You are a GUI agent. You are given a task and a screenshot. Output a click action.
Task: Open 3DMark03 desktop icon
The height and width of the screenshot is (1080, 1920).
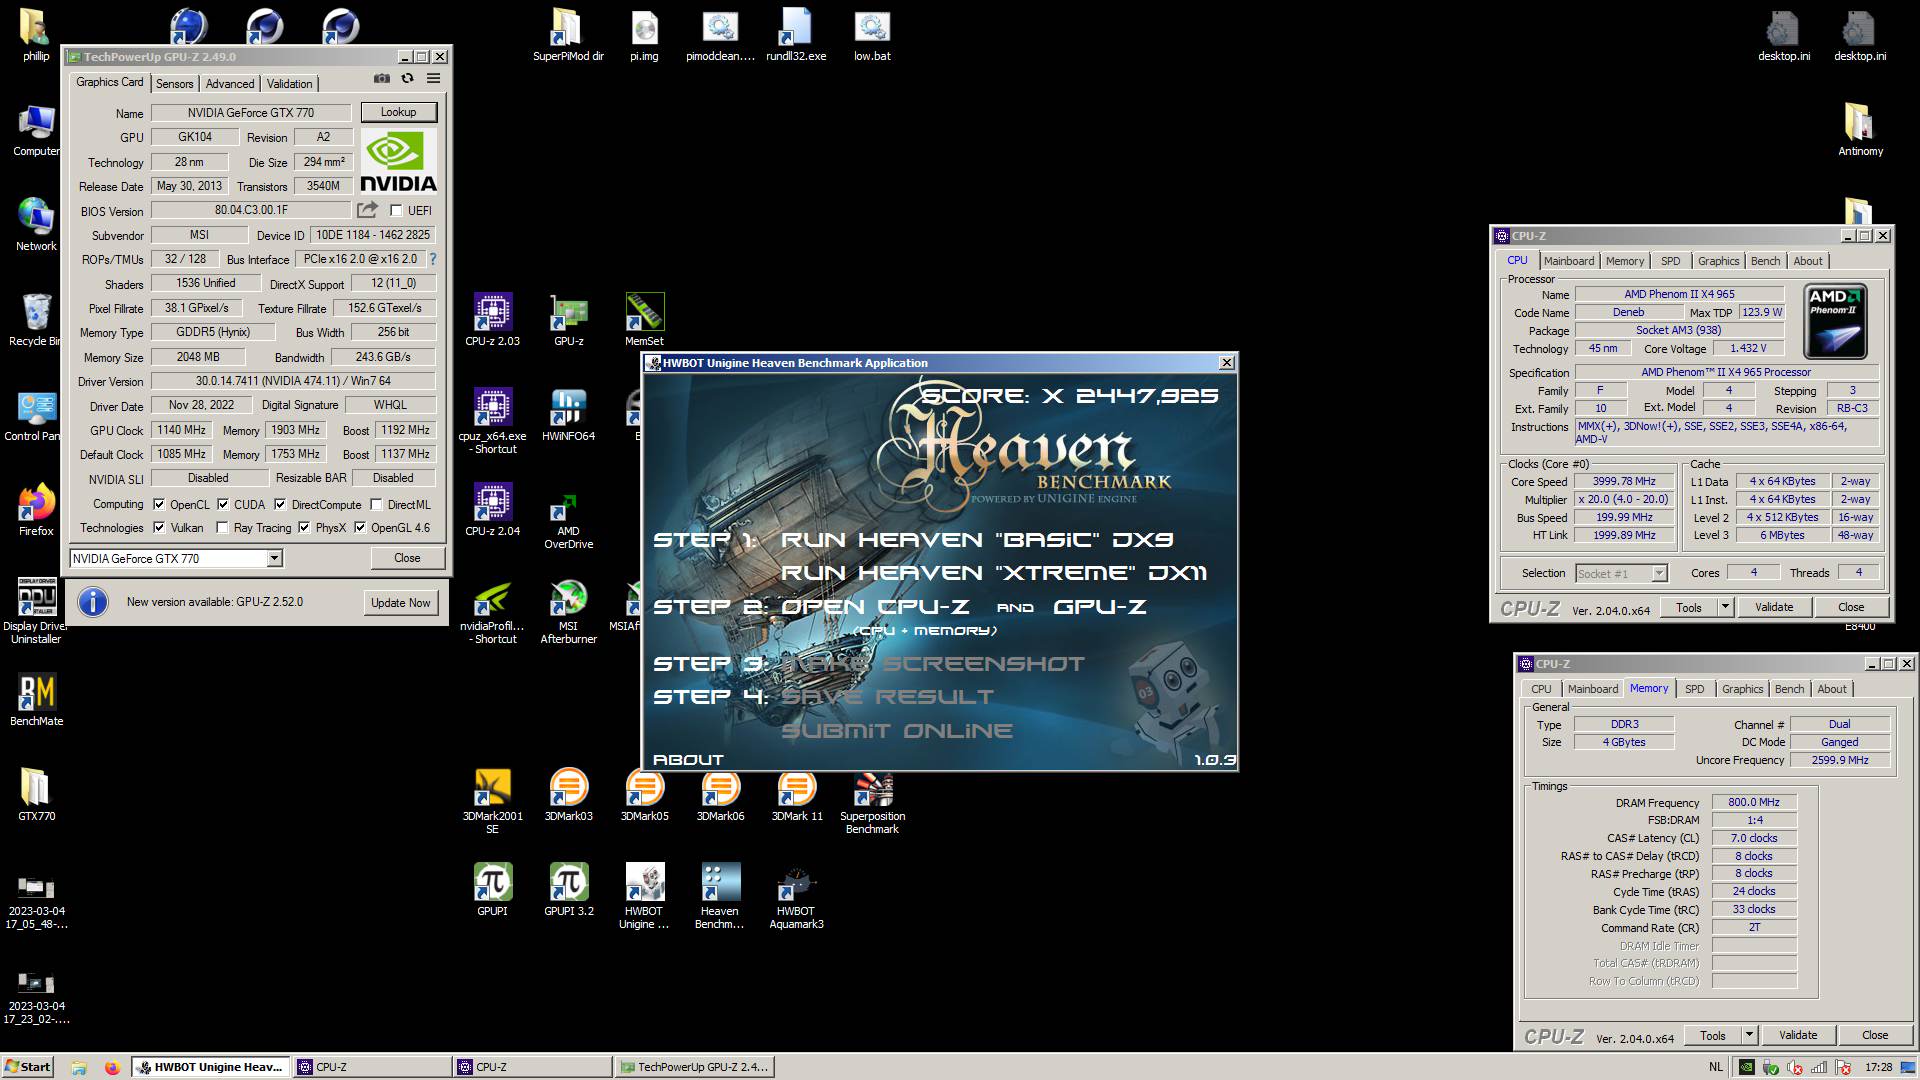568,795
